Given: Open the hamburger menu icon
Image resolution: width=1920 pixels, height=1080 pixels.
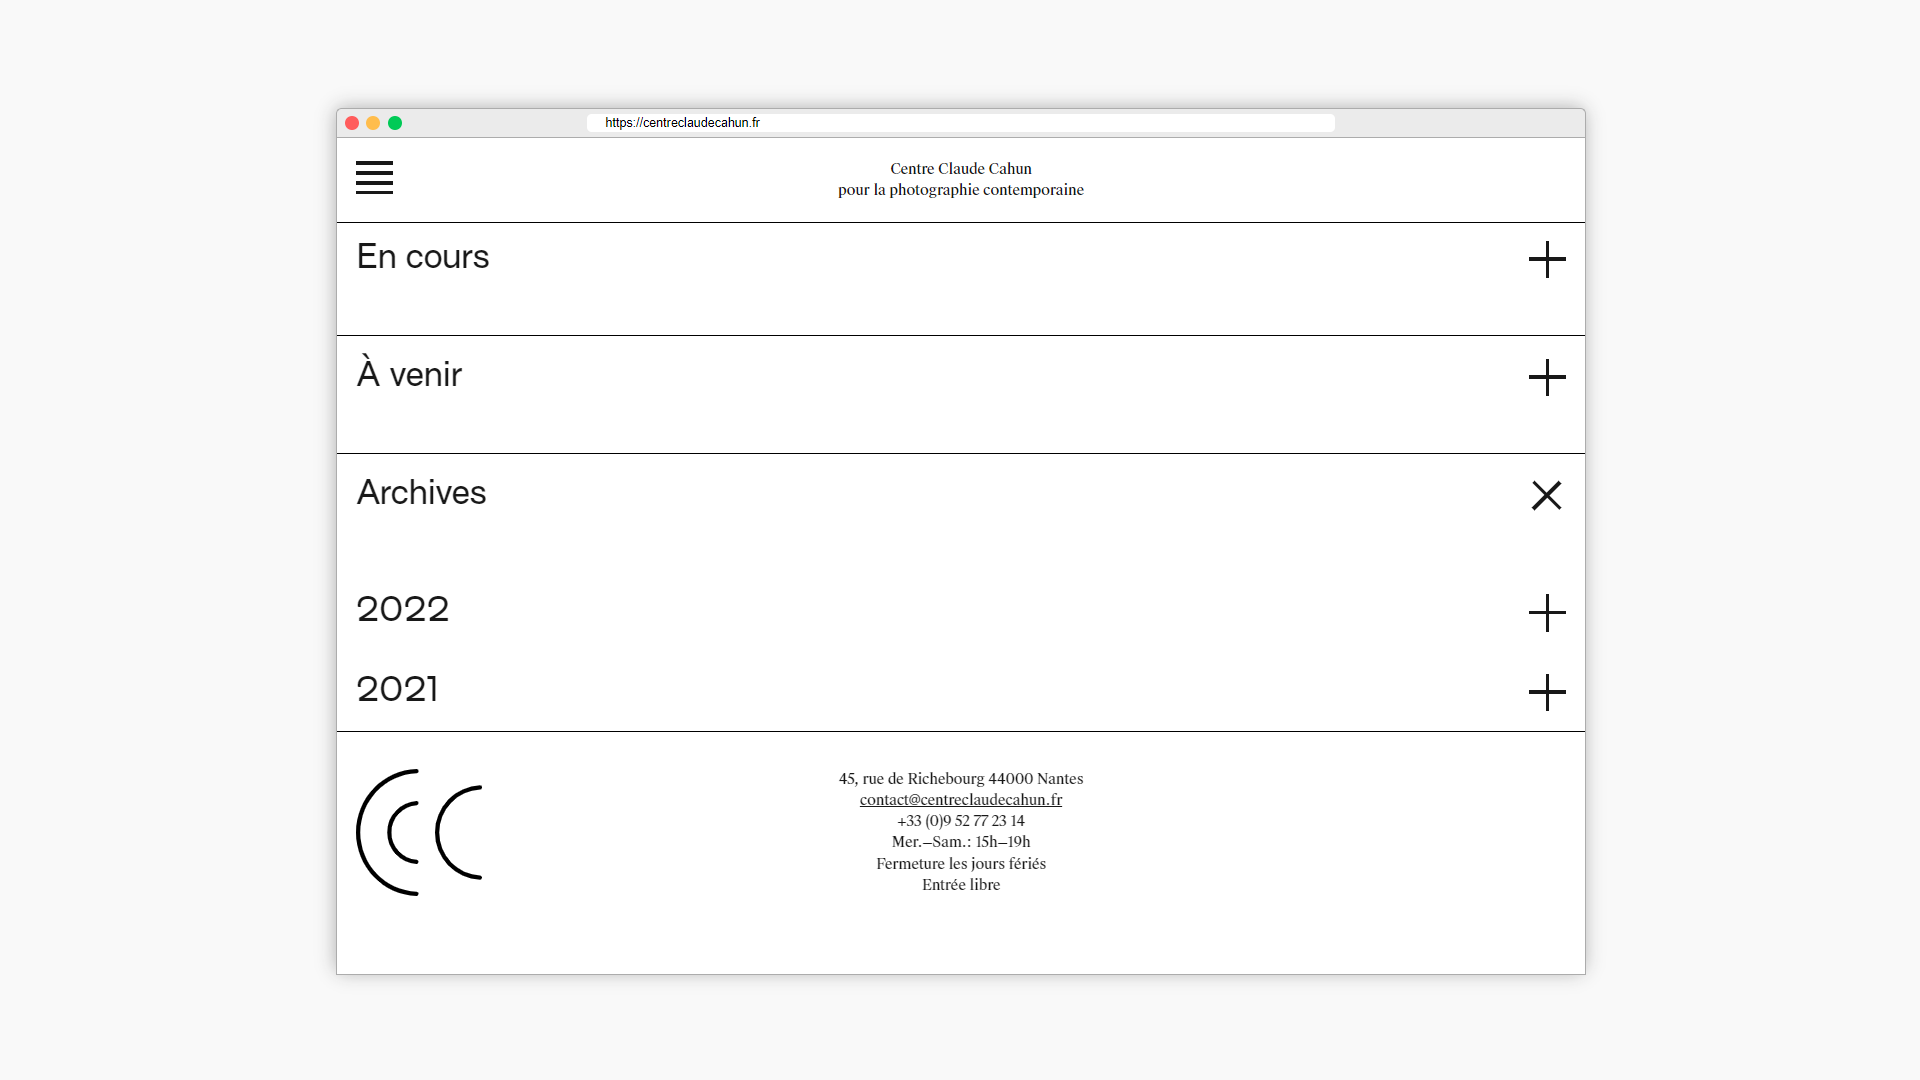Looking at the screenshot, I should tap(374, 177).
